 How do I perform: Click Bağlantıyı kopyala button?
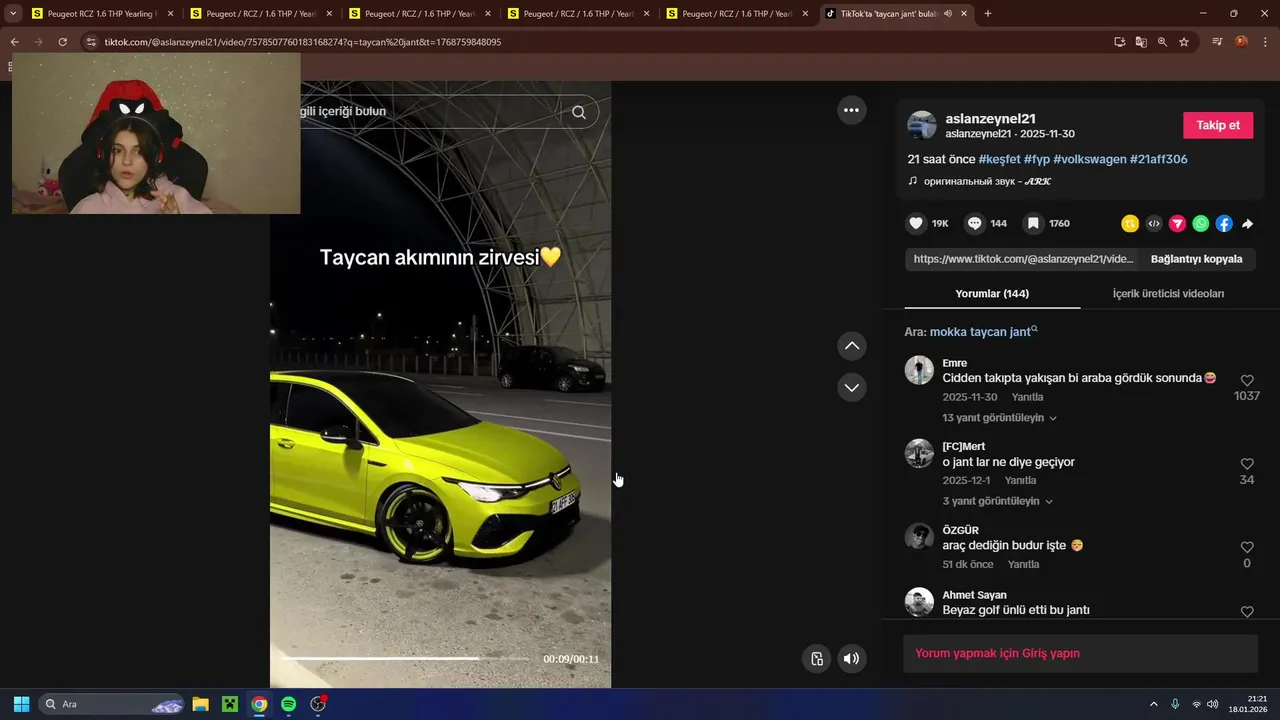pyautogui.click(x=1196, y=259)
